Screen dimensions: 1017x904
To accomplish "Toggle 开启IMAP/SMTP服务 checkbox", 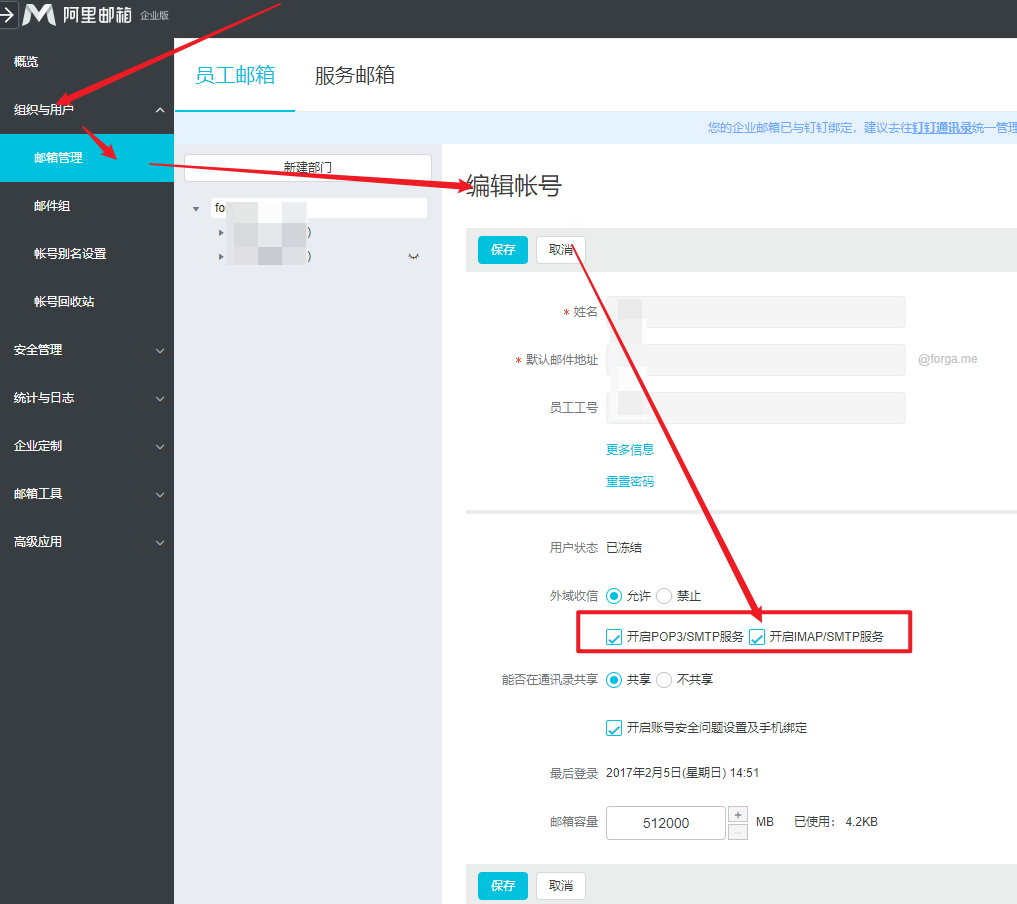I will pyautogui.click(x=757, y=637).
